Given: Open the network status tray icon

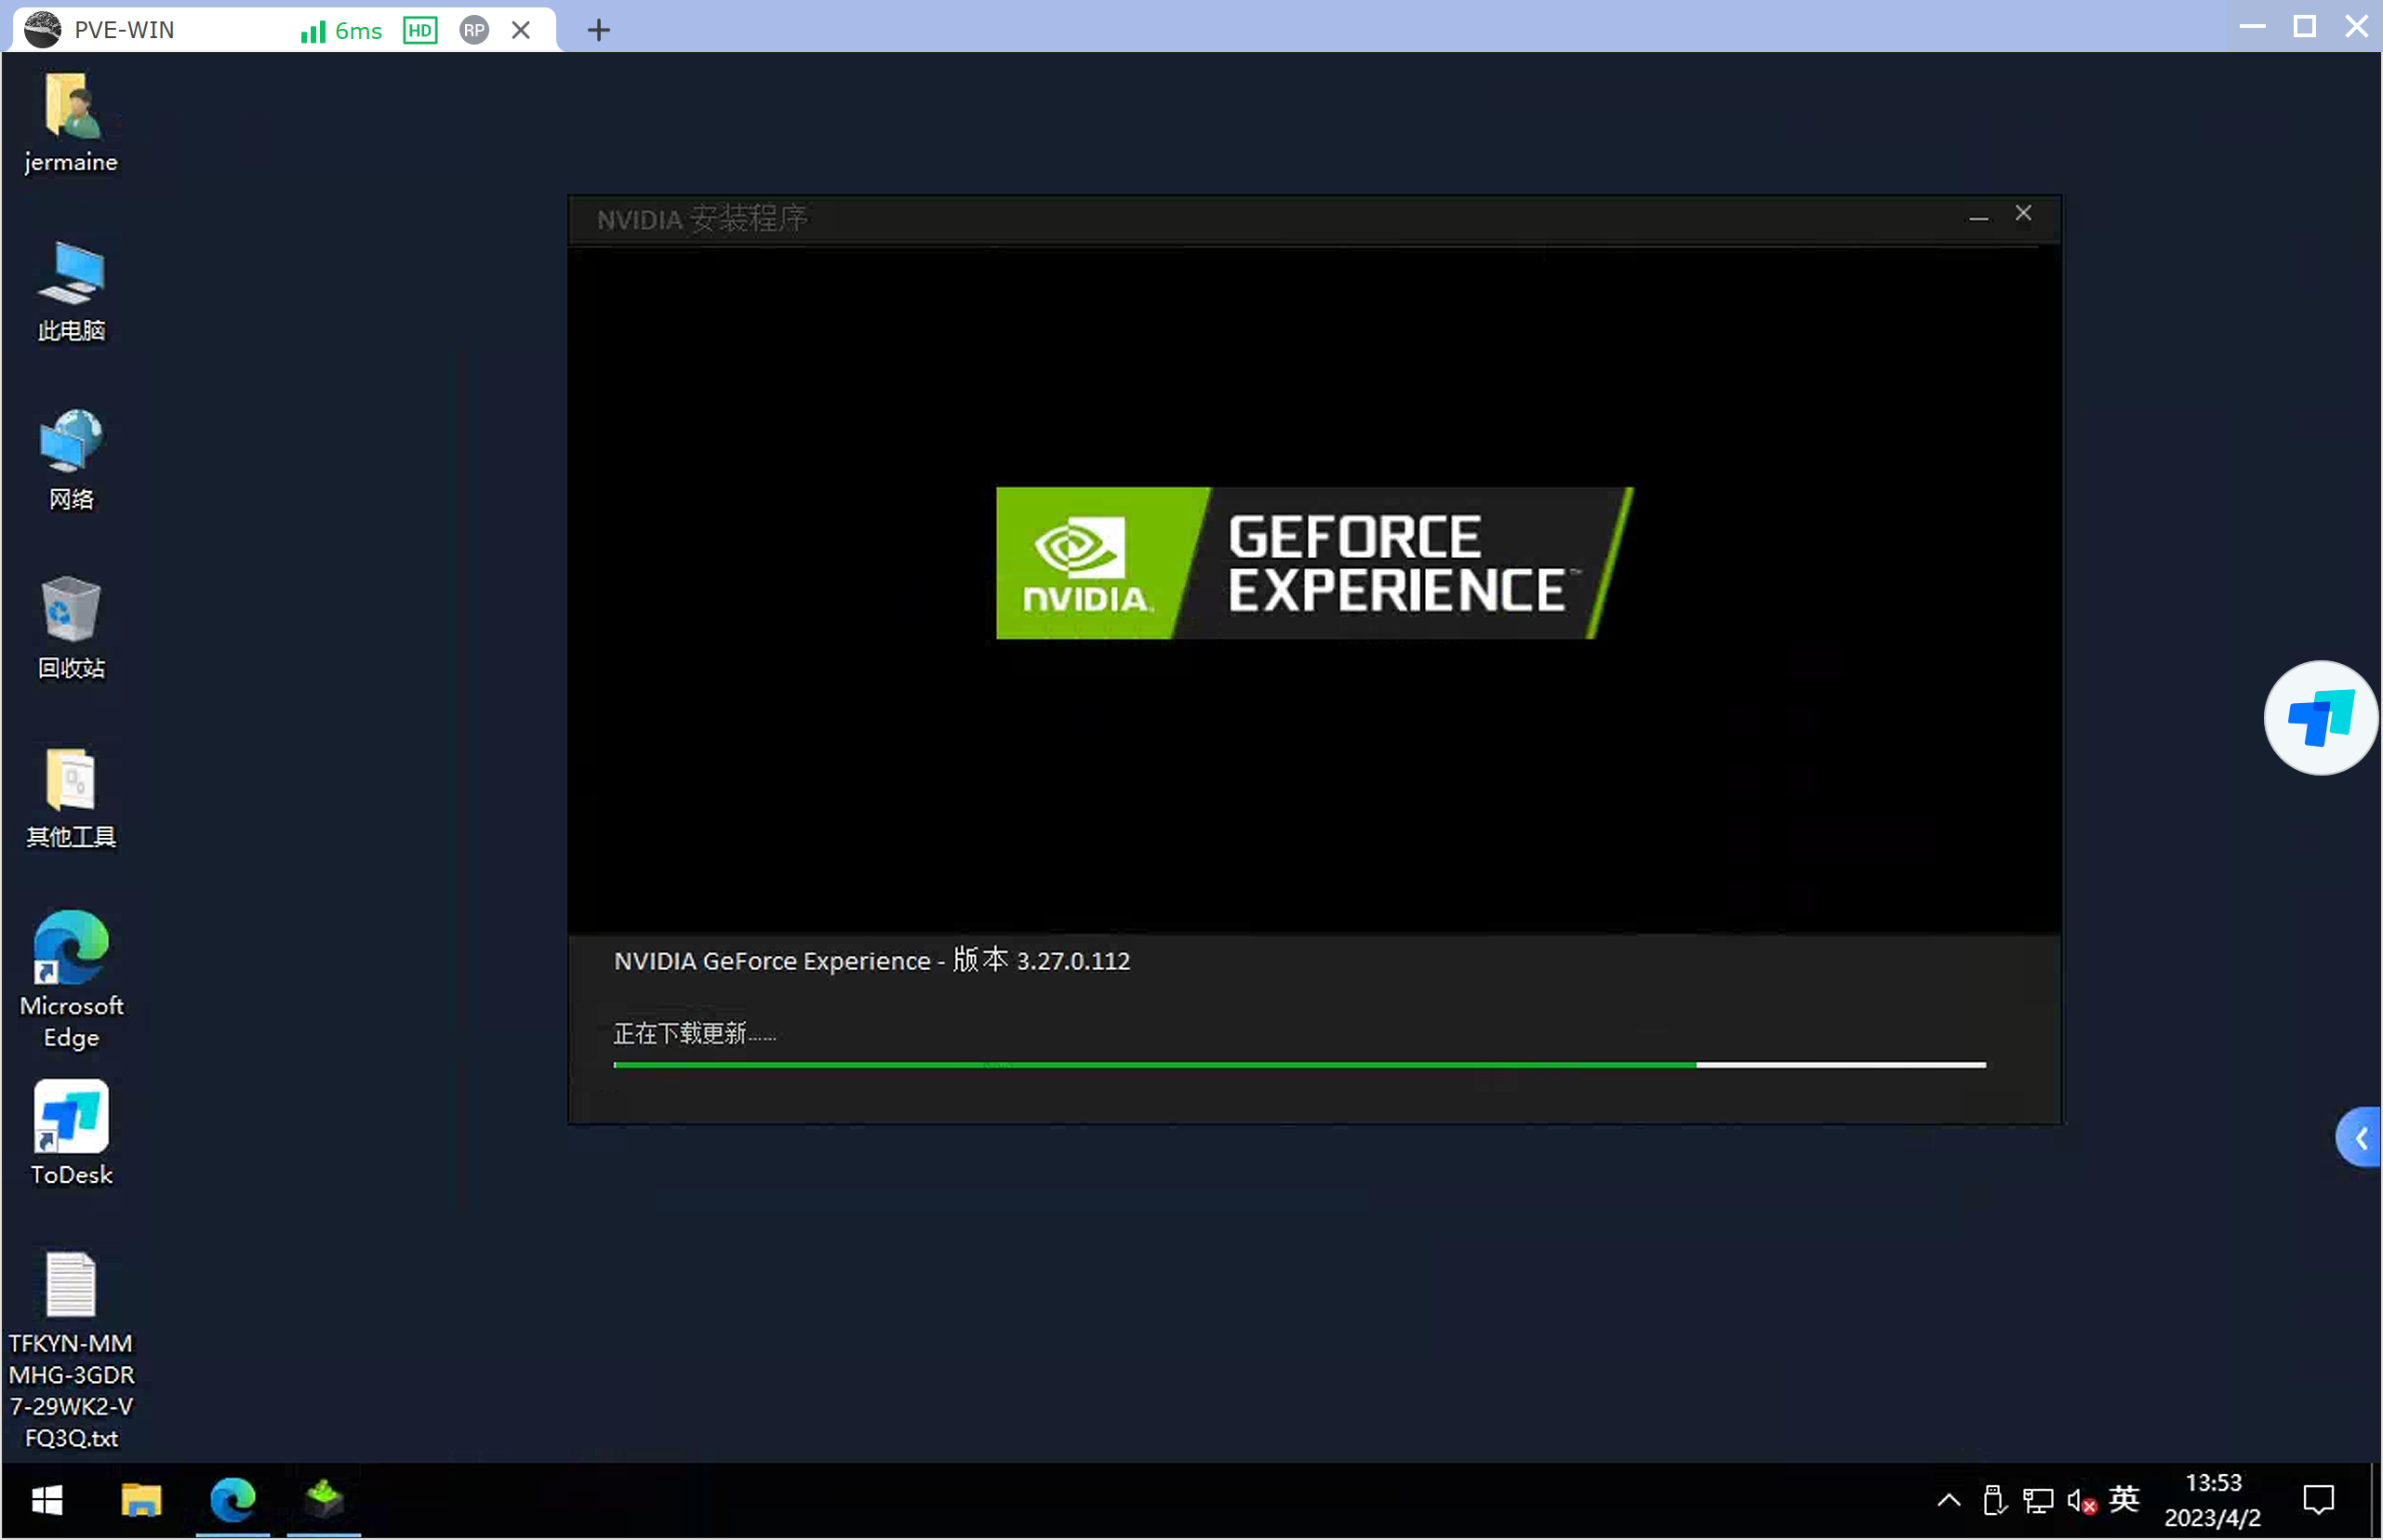Looking at the screenshot, I should 2038,1500.
